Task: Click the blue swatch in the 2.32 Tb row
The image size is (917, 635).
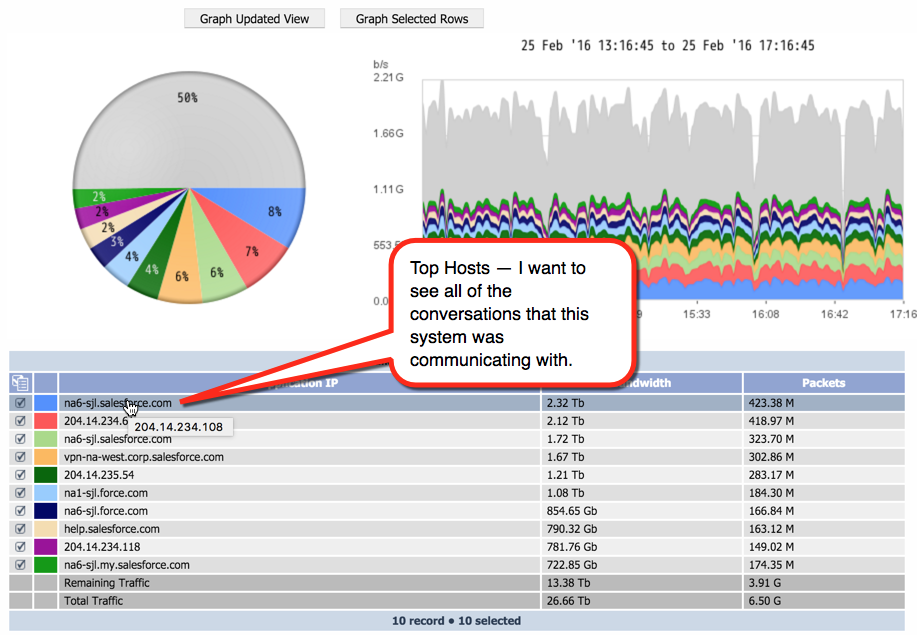Action: 46,403
